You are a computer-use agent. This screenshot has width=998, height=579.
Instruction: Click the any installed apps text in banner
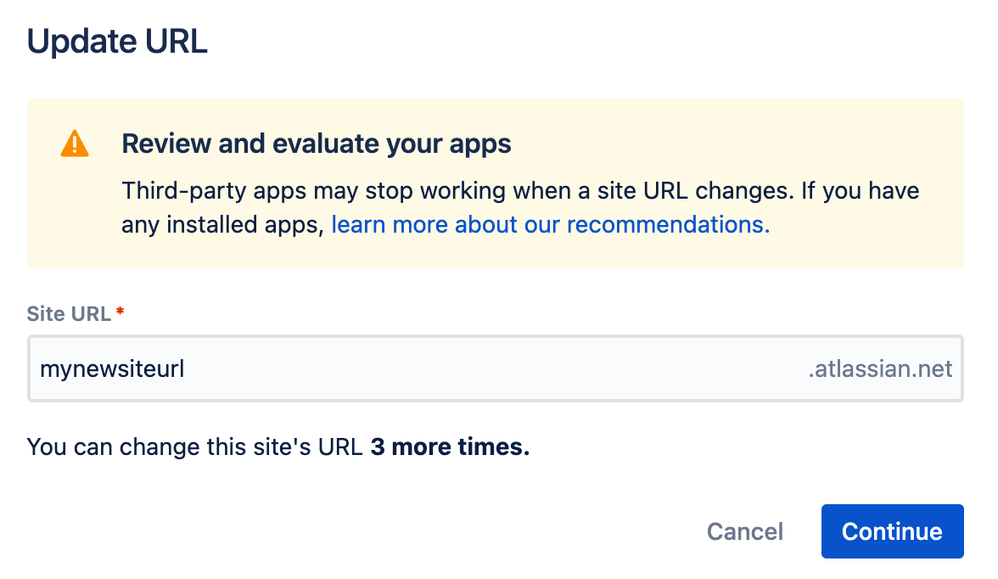point(223,225)
